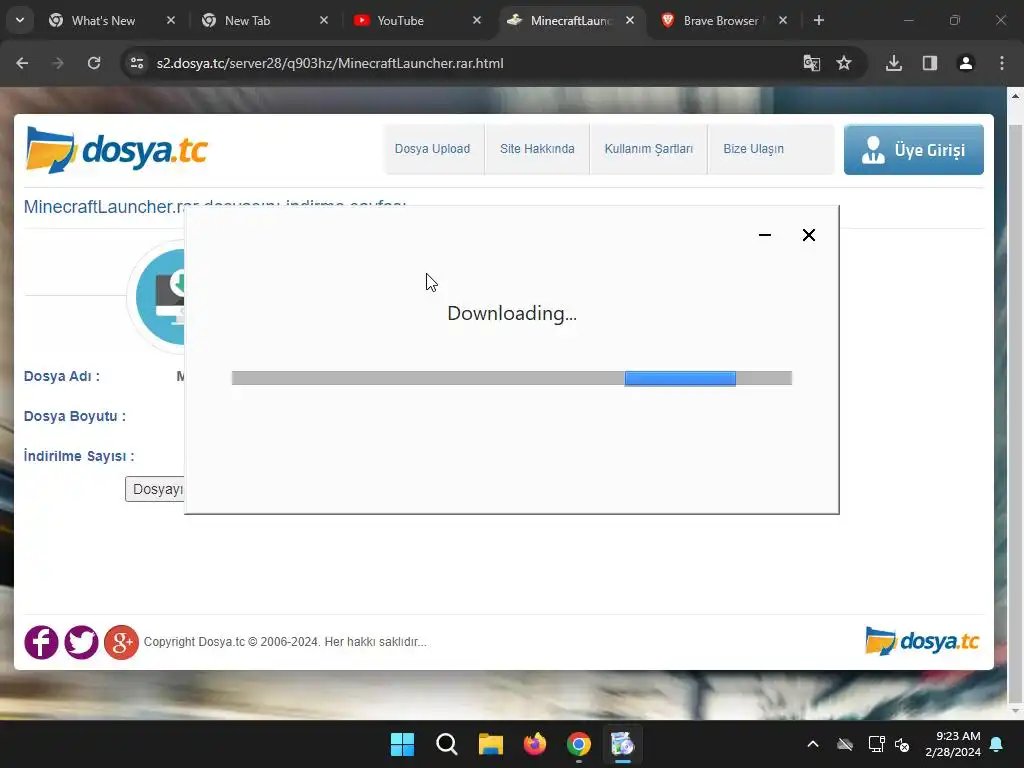The width and height of the screenshot is (1024, 768).
Task: Click the Dosya Boyutu label
Action: coord(74,416)
